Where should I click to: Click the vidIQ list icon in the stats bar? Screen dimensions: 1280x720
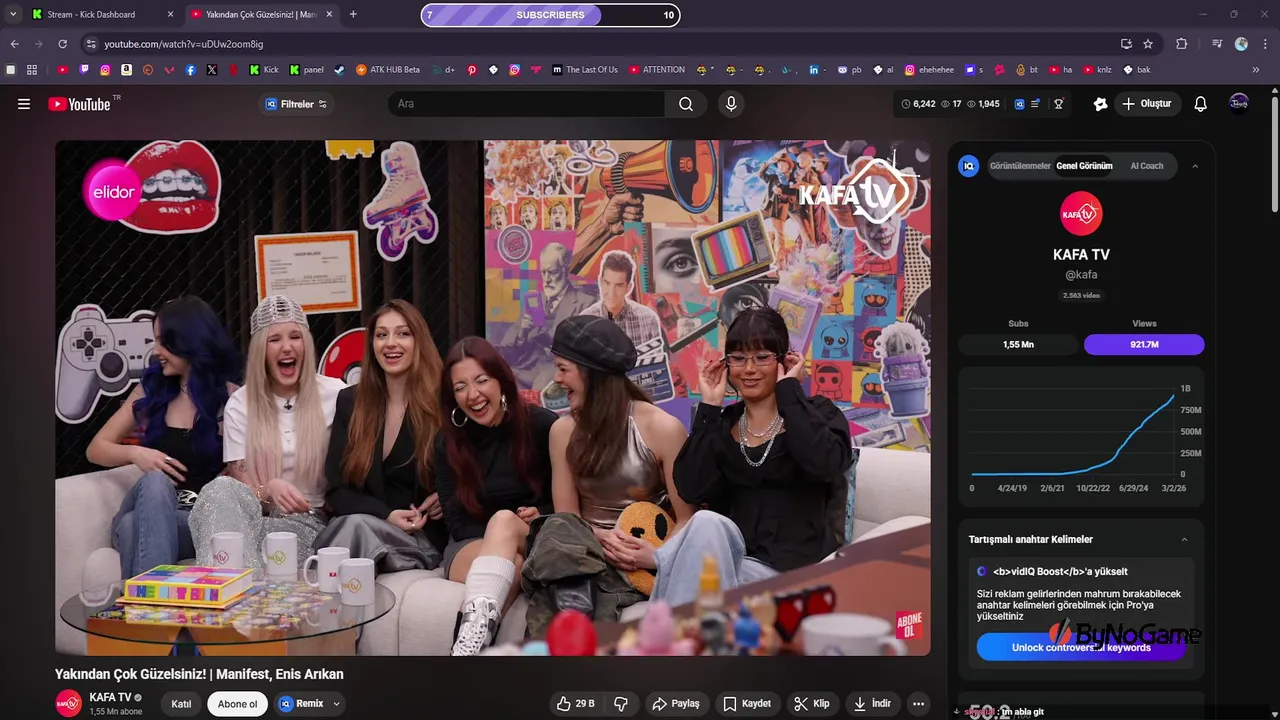click(1036, 104)
